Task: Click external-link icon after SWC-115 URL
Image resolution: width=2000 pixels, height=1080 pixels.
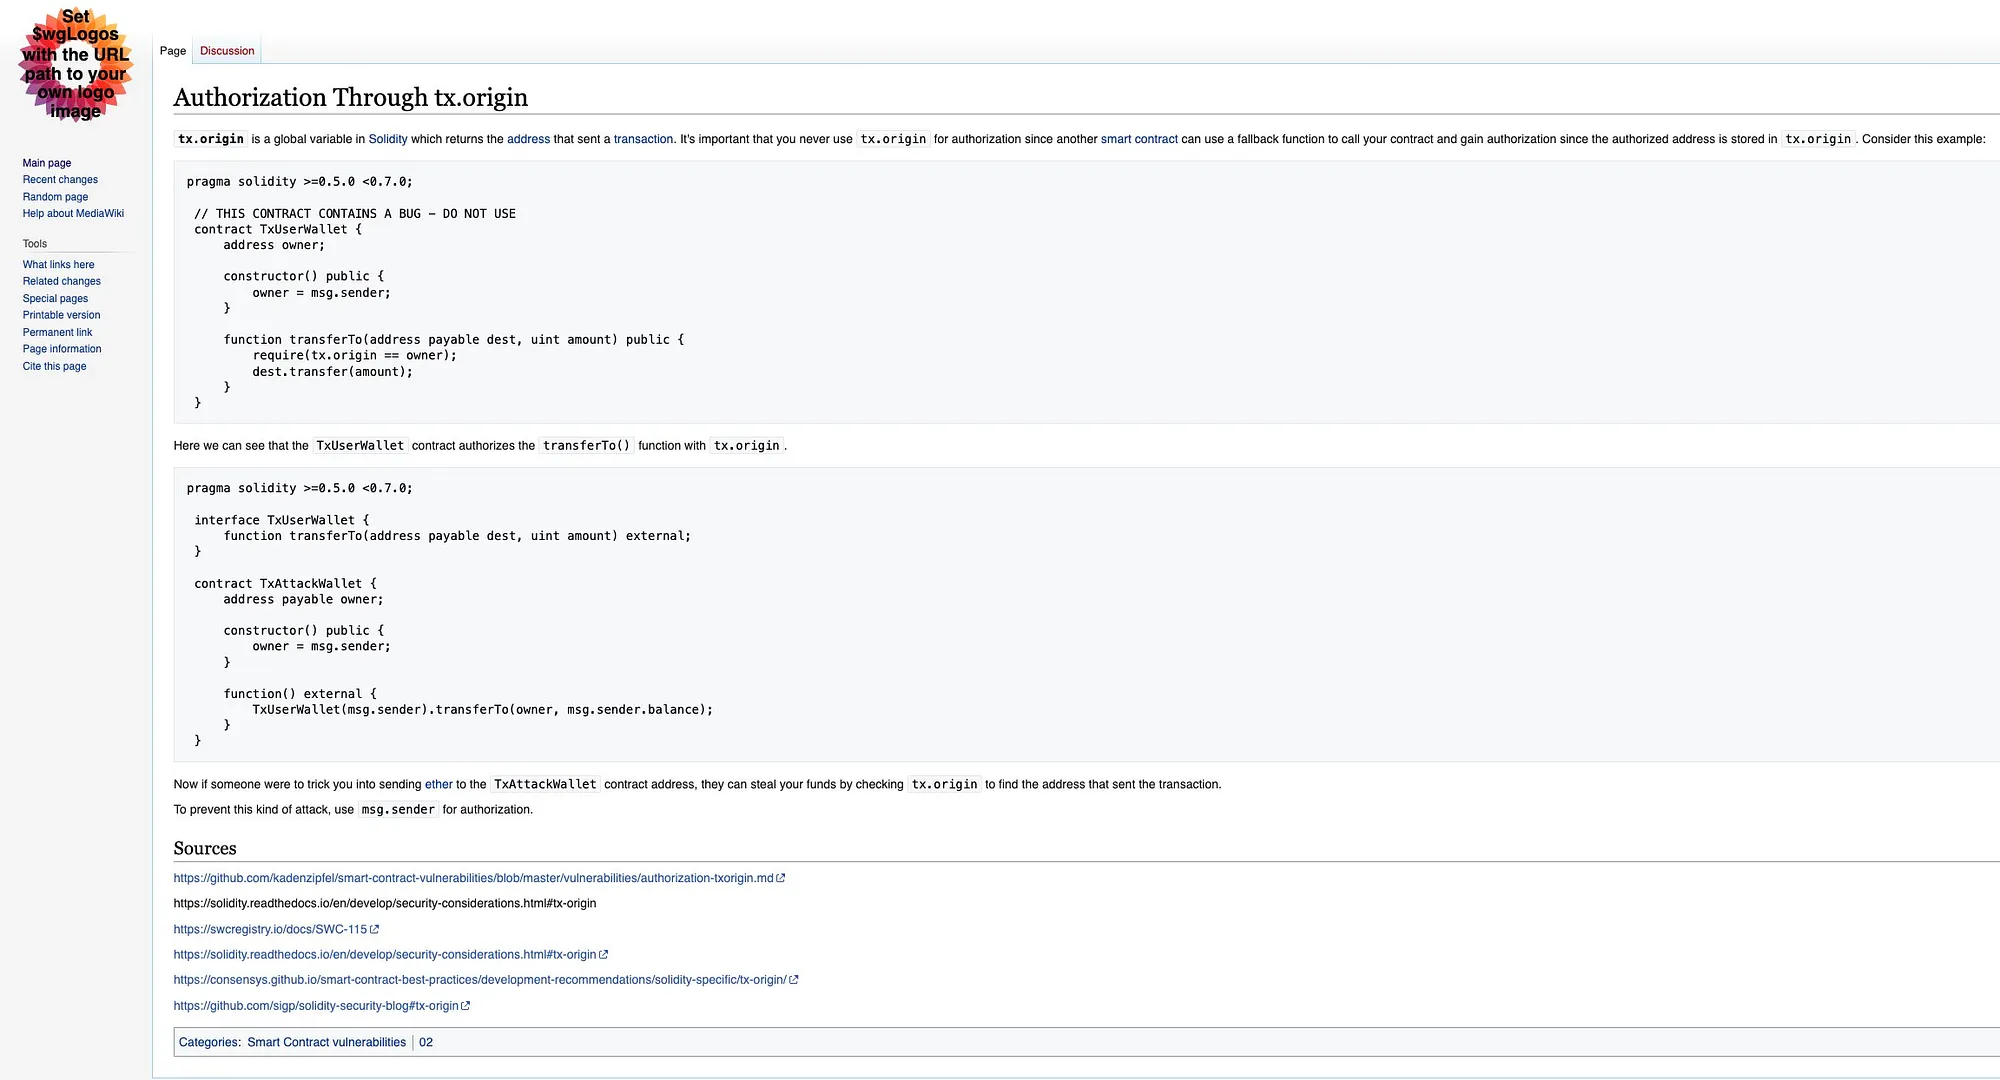Action: point(374,930)
